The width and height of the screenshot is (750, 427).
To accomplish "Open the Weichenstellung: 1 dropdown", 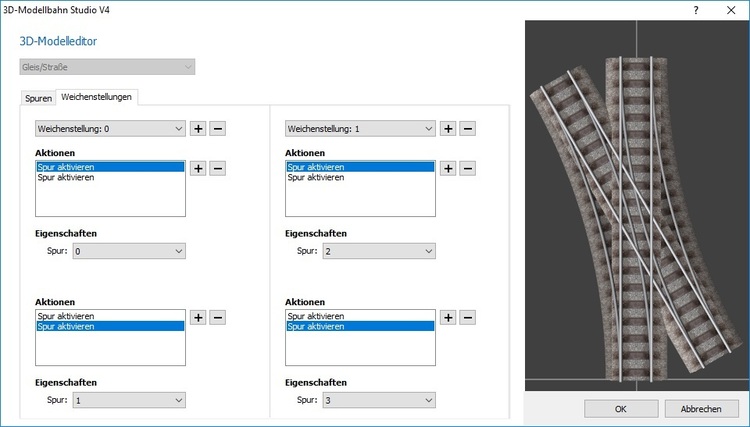I will pos(360,129).
